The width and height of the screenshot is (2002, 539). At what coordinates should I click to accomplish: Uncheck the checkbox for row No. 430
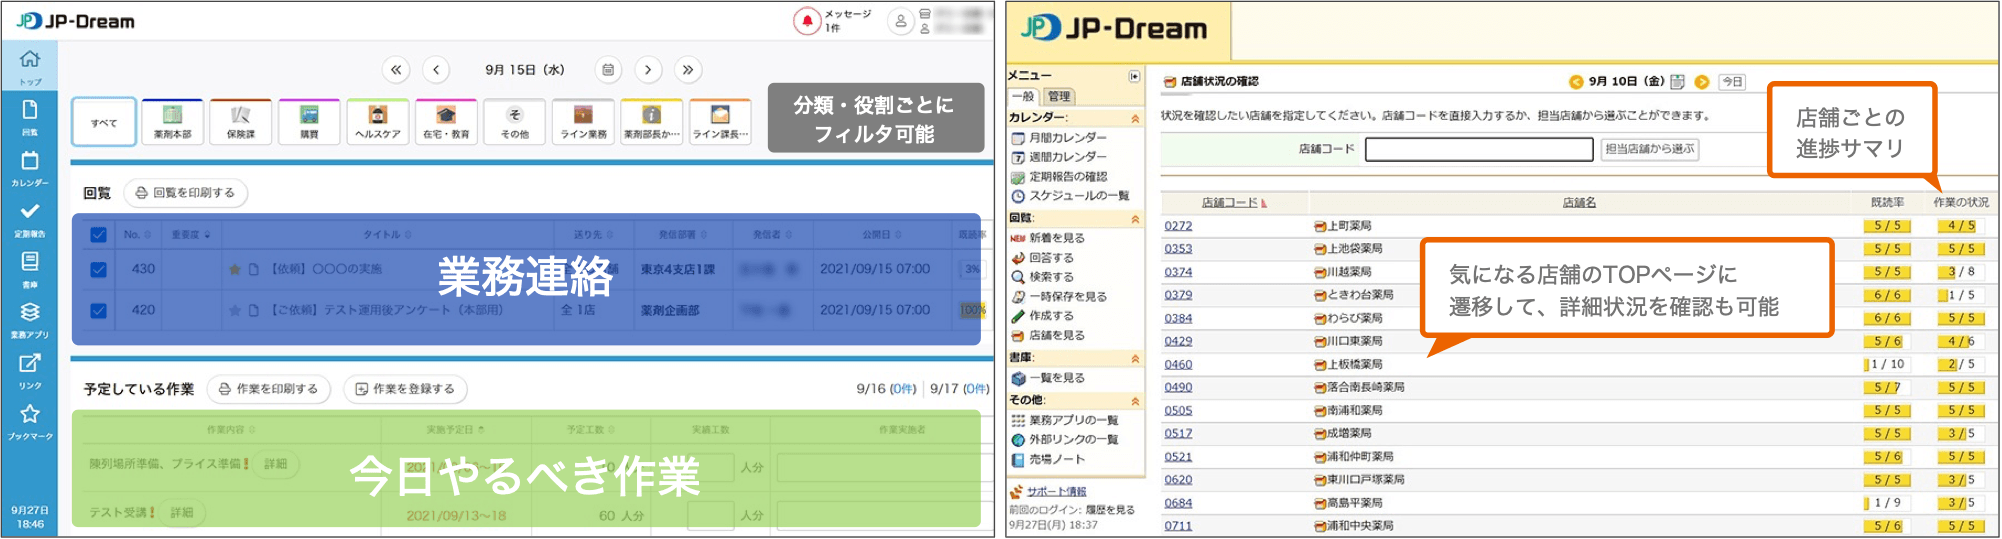point(98,269)
